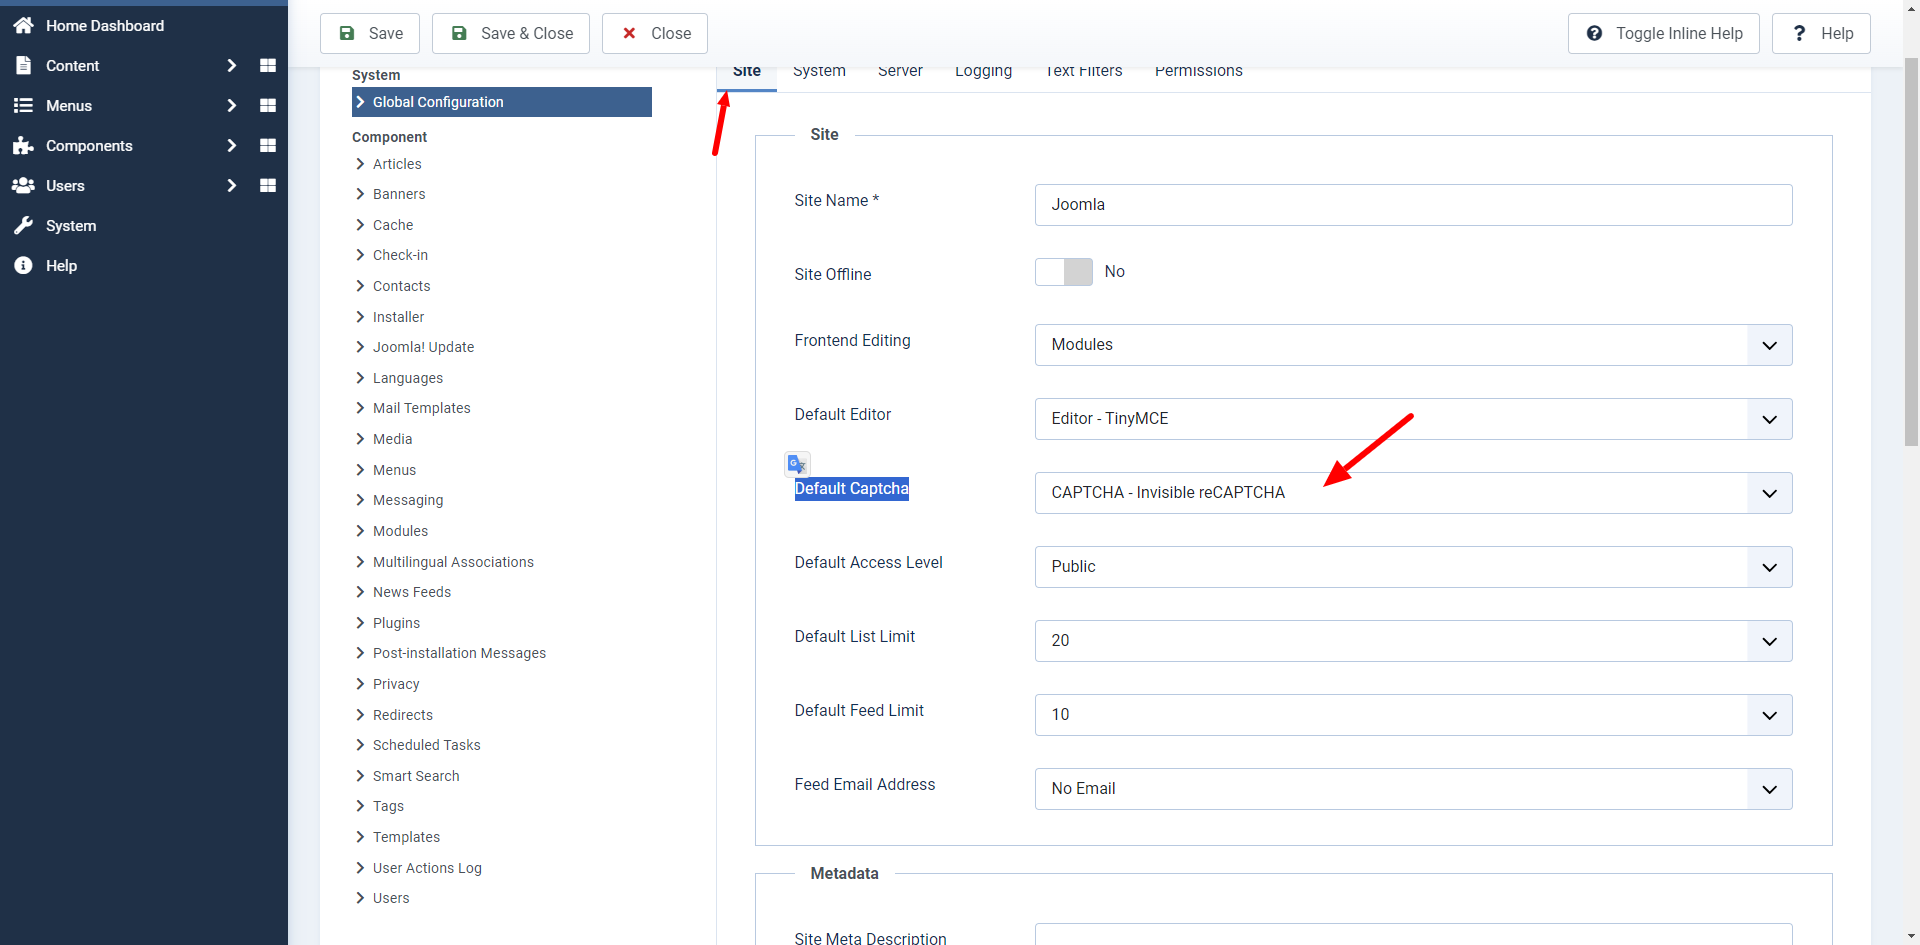Open the Menus dashboard grid icon

coord(267,106)
